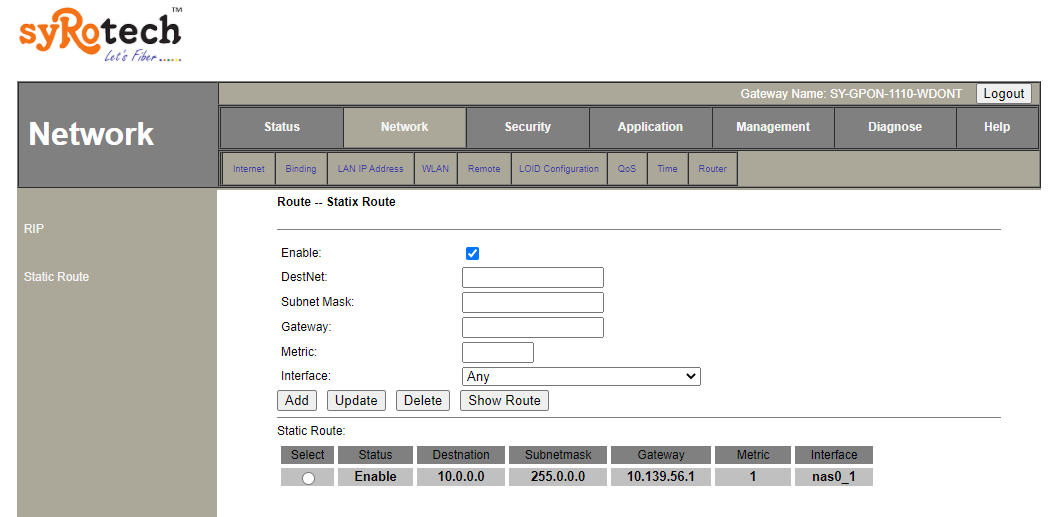Screen dimensions: 1056x517
Task: Open the Security tab
Action: click(527, 127)
